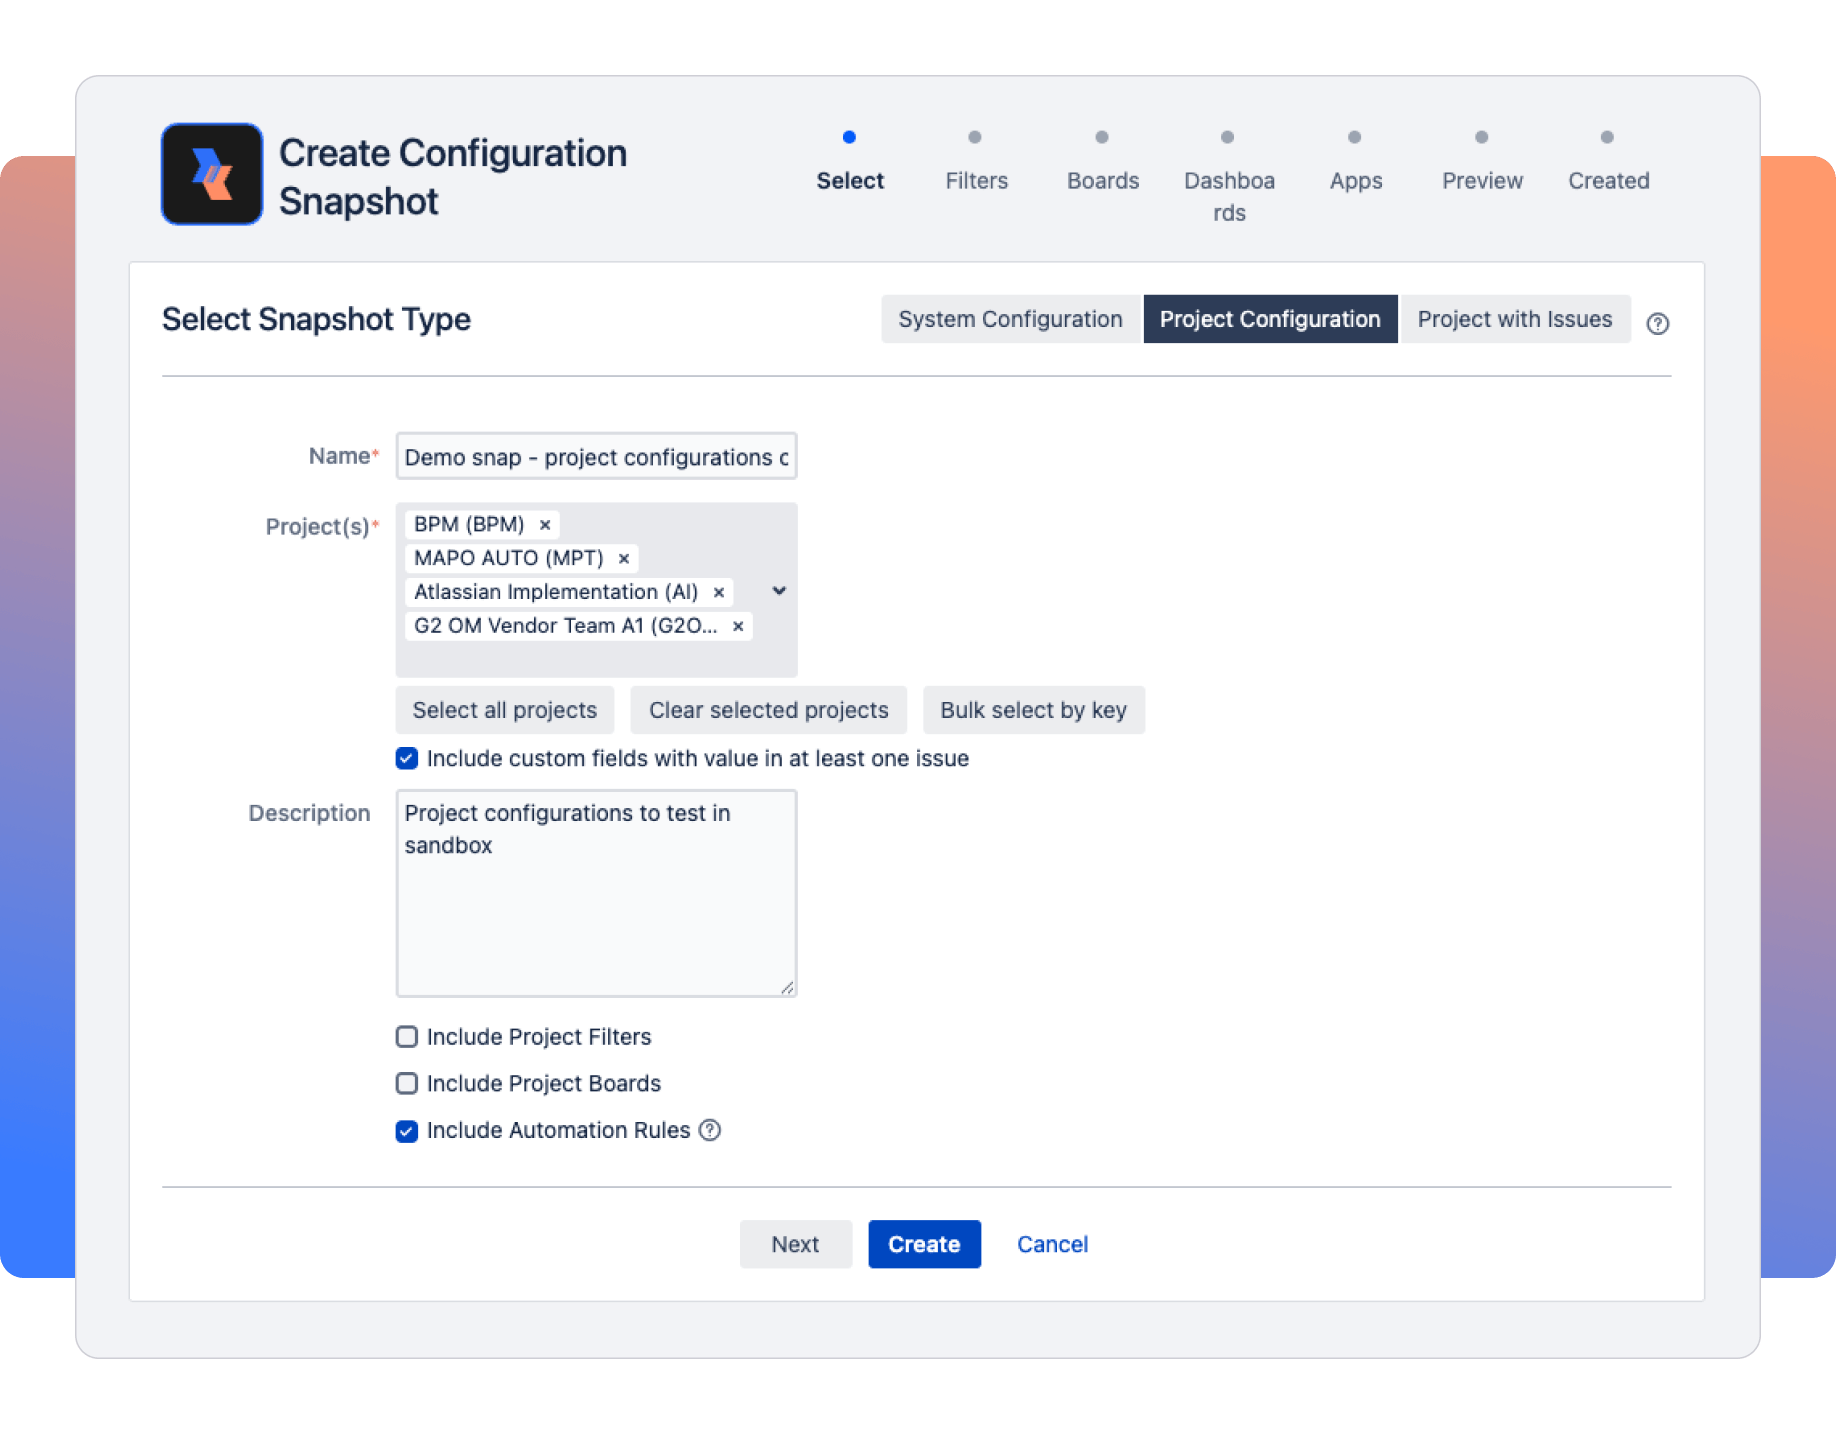Click the Cancel link
The image size is (1836, 1434).
1052,1244
